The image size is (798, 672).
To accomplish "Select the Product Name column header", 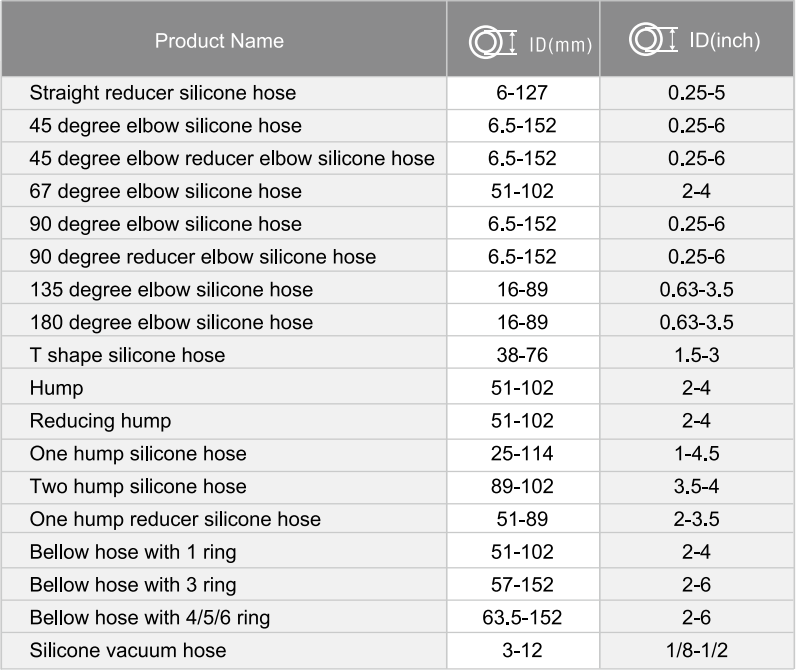I will [219, 41].
